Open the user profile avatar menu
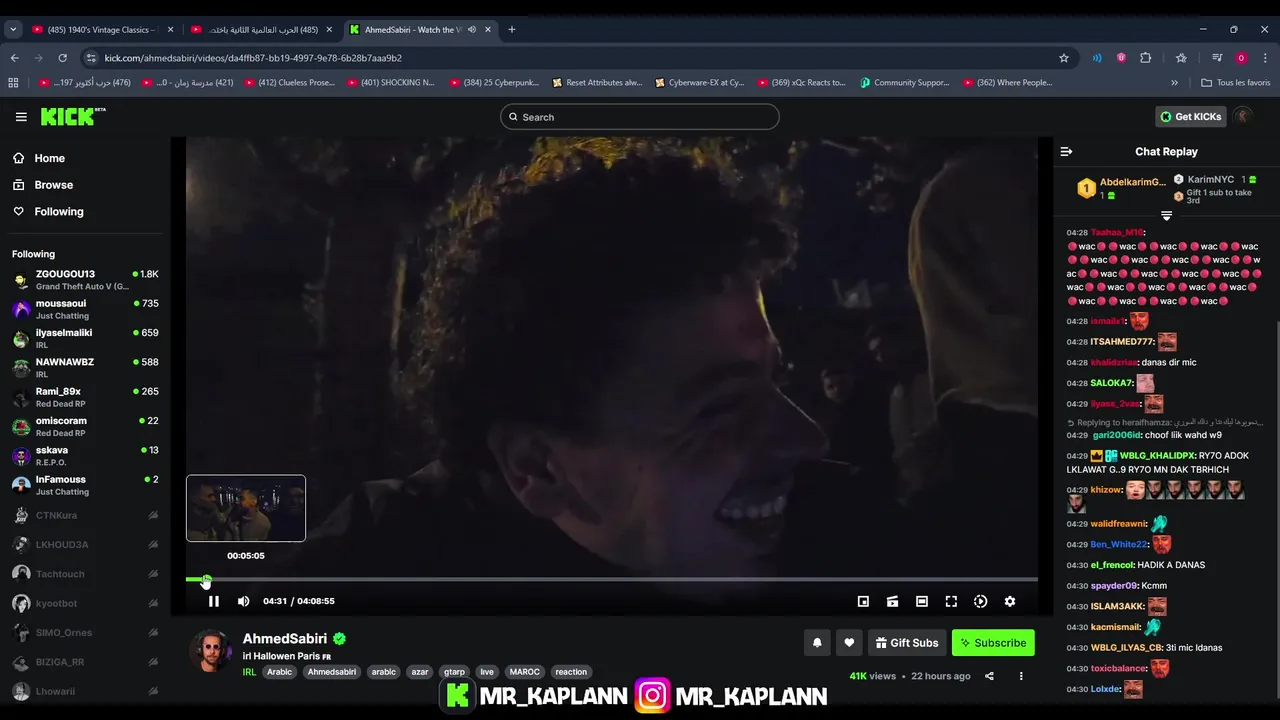 pos(1243,117)
